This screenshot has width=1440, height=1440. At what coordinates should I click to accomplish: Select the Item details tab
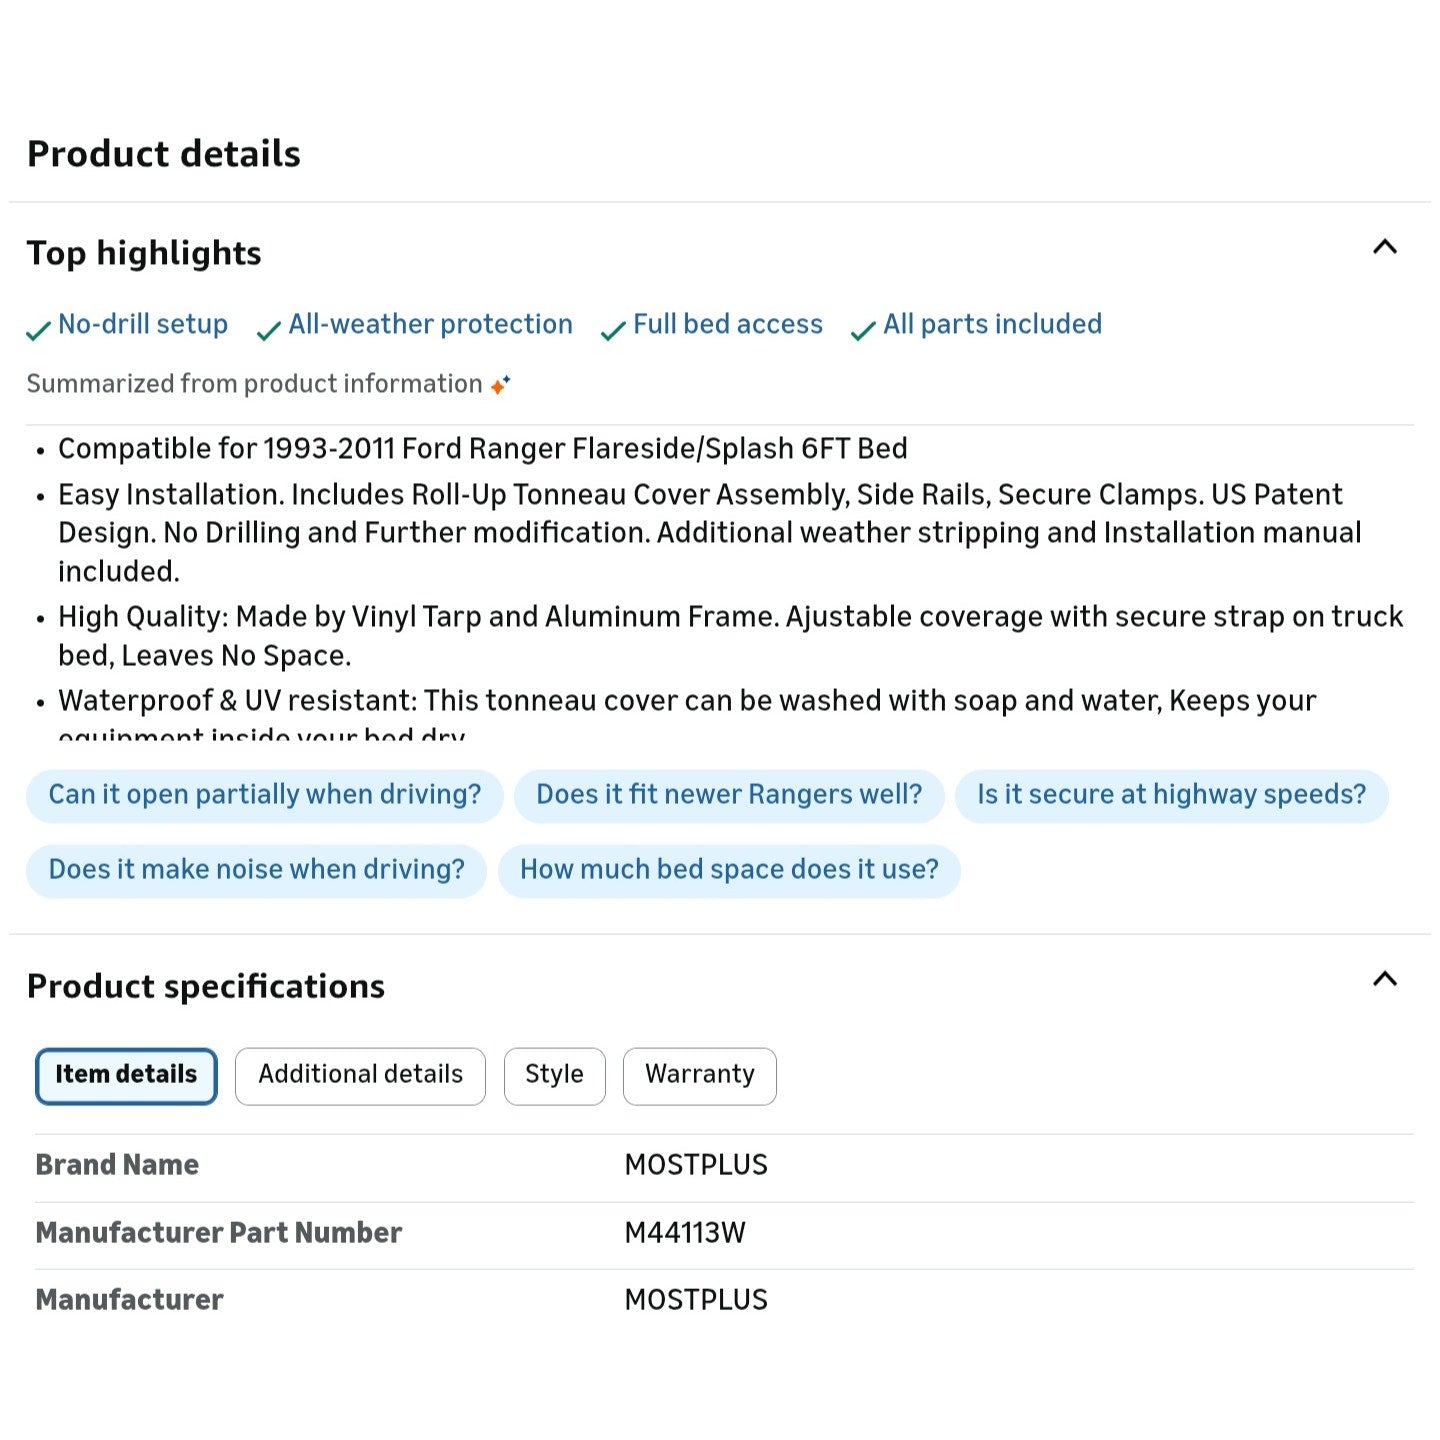(x=126, y=1075)
